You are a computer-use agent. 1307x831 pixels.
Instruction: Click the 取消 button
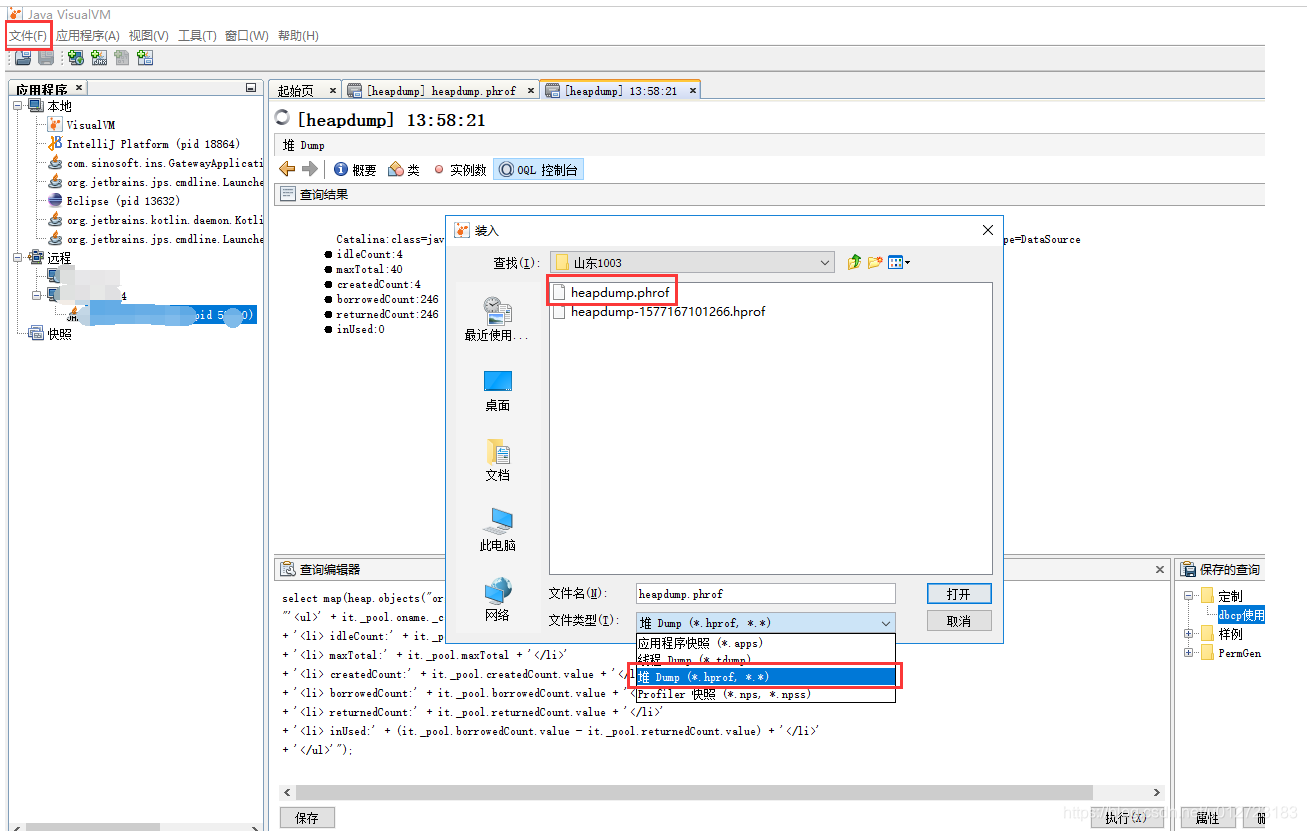point(958,621)
